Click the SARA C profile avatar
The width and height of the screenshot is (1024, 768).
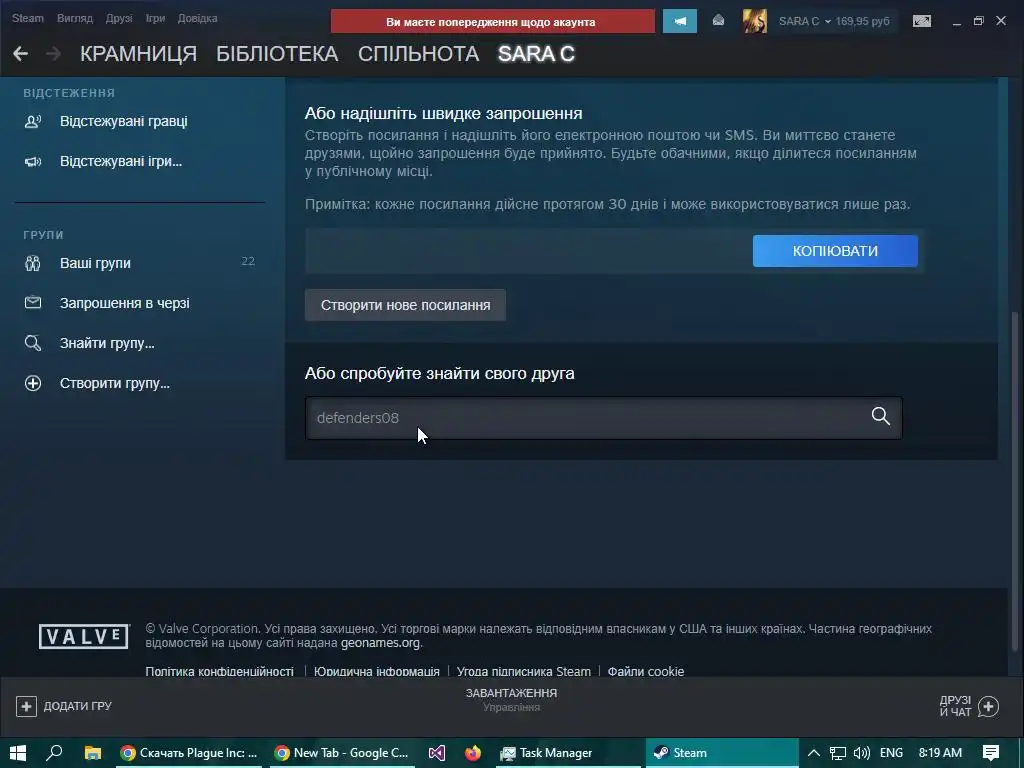[755, 22]
